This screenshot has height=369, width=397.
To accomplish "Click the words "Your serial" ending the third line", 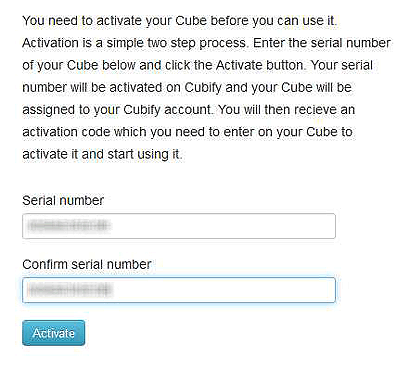I will point(342,65).
